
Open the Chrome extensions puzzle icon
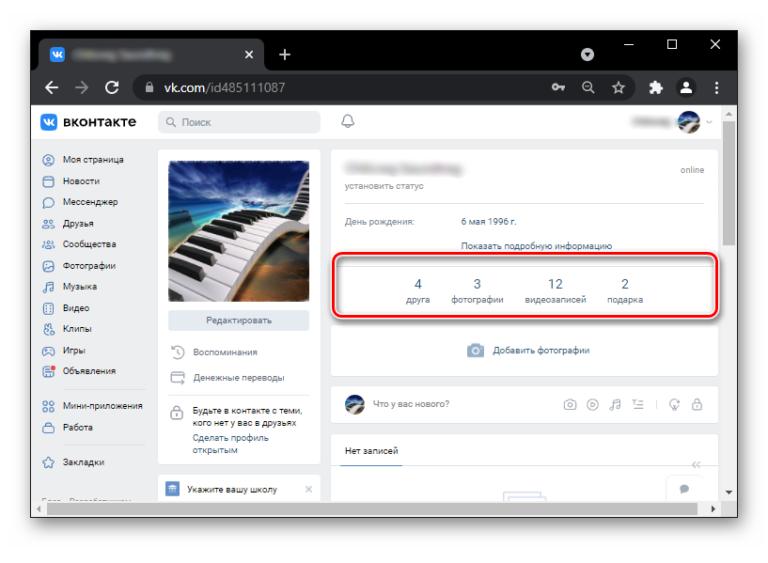point(656,87)
